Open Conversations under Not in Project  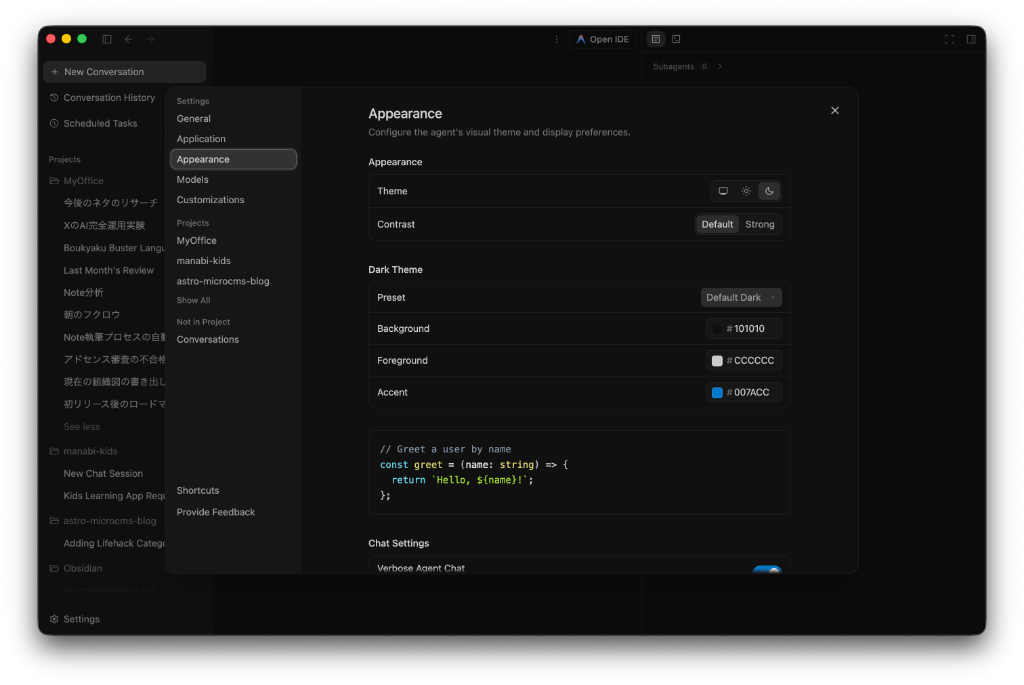click(208, 340)
